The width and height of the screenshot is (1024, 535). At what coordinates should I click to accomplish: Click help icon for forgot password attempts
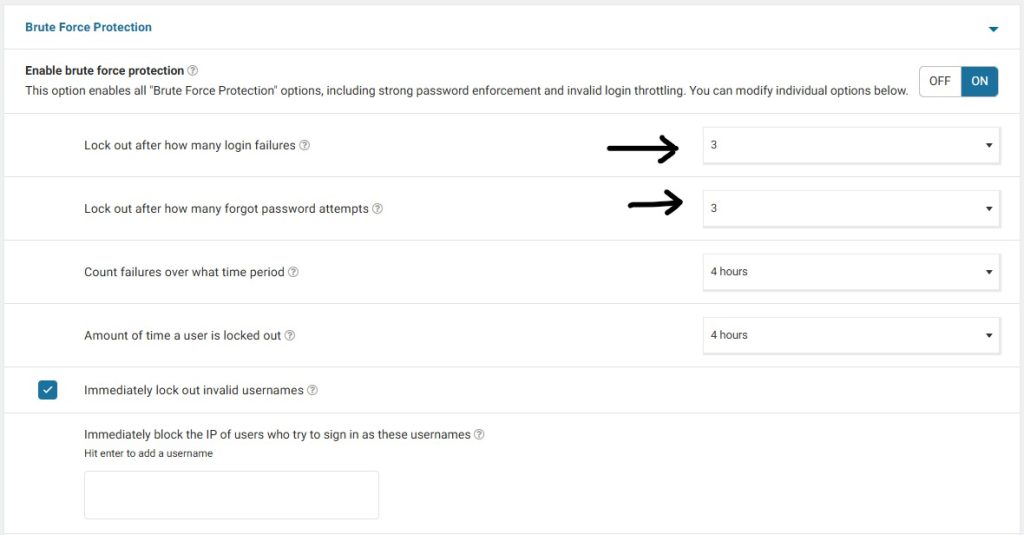coord(378,209)
